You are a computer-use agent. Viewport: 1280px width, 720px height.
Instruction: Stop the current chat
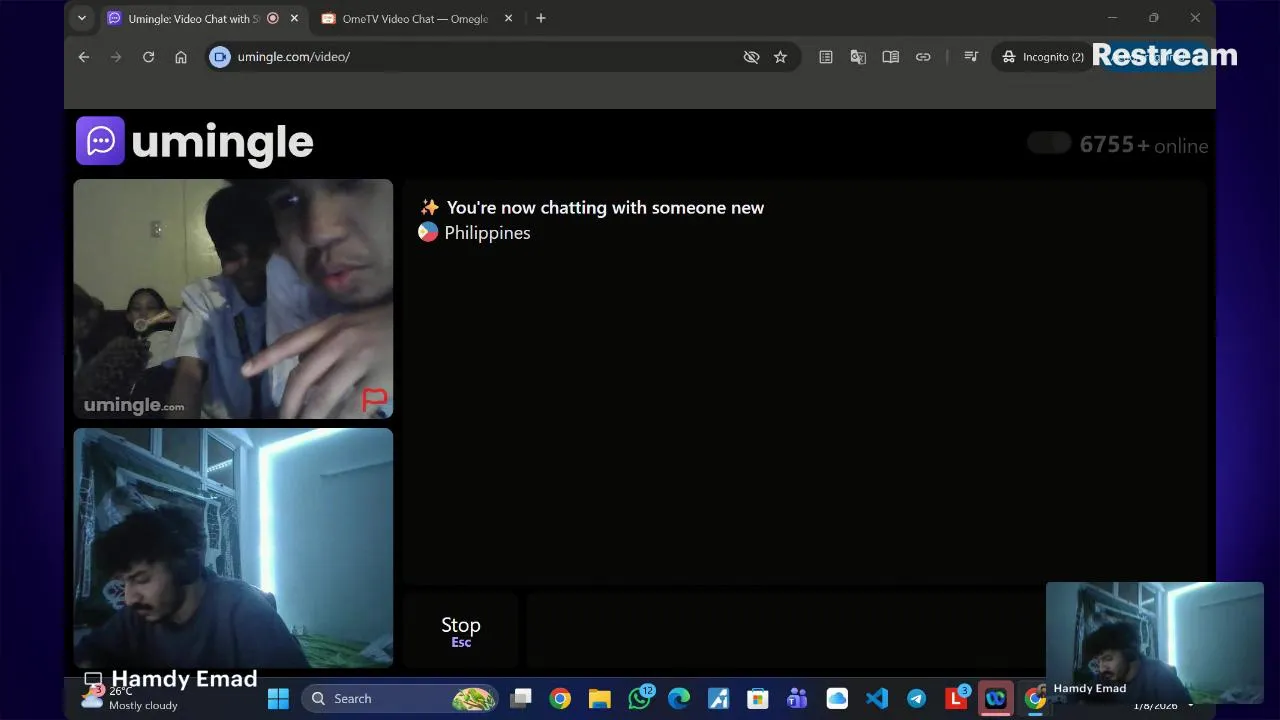pyautogui.click(x=461, y=631)
